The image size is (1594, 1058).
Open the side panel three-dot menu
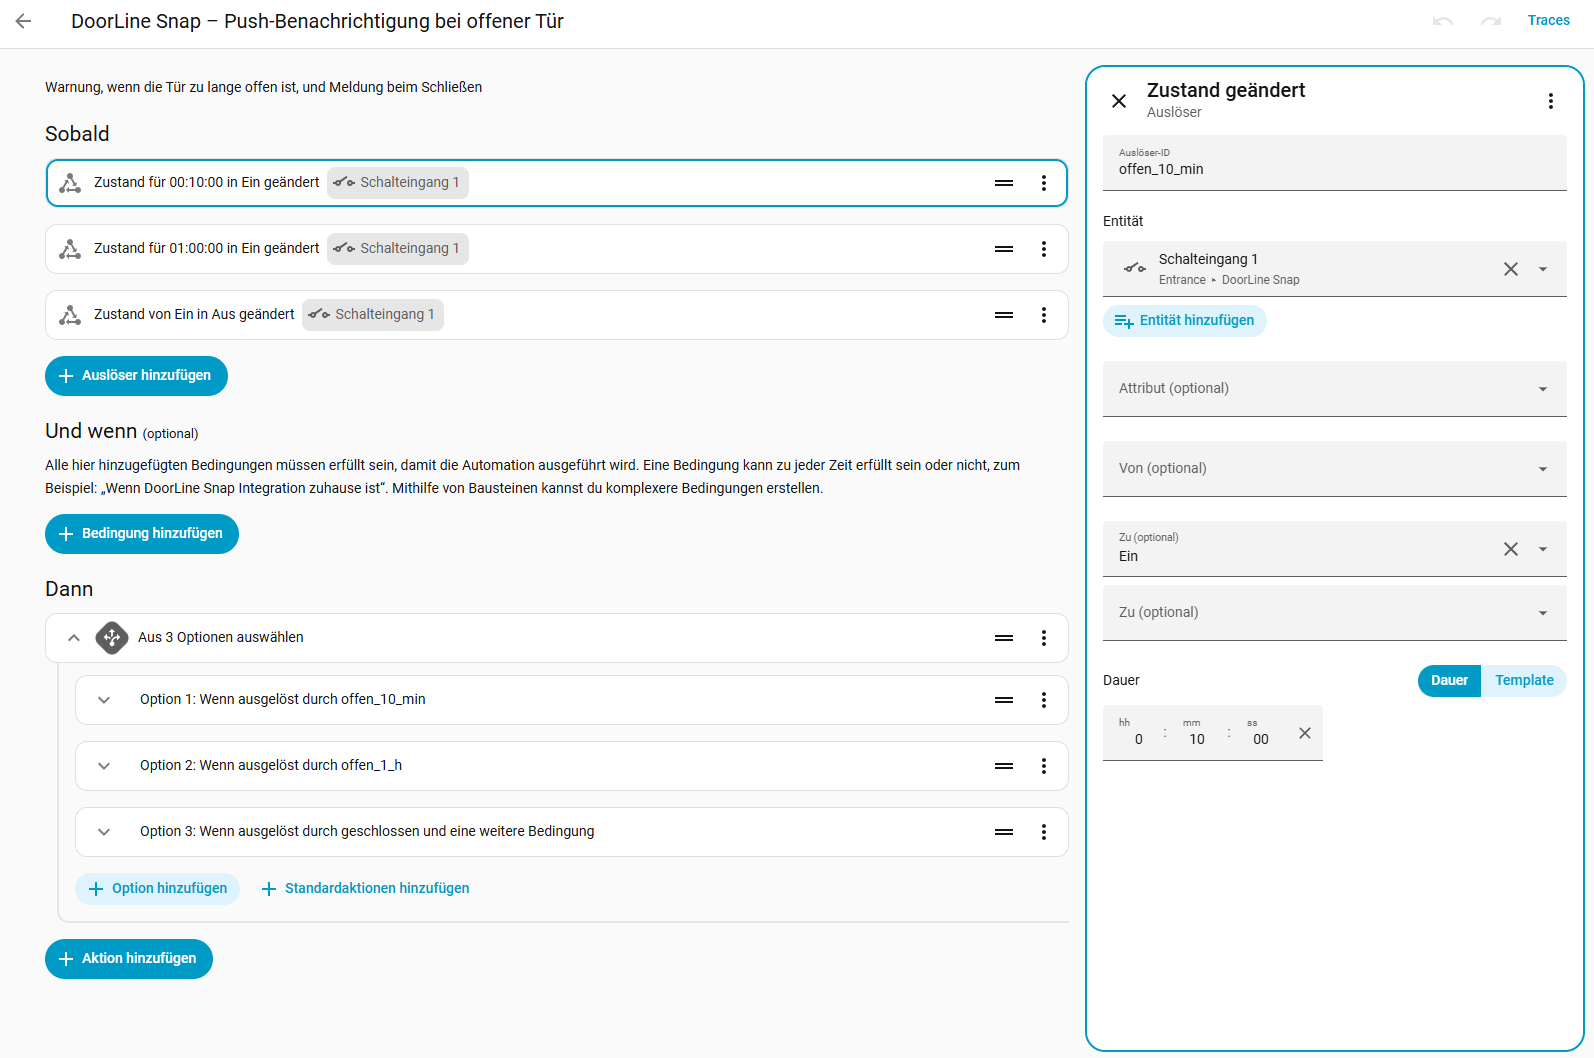1550,101
